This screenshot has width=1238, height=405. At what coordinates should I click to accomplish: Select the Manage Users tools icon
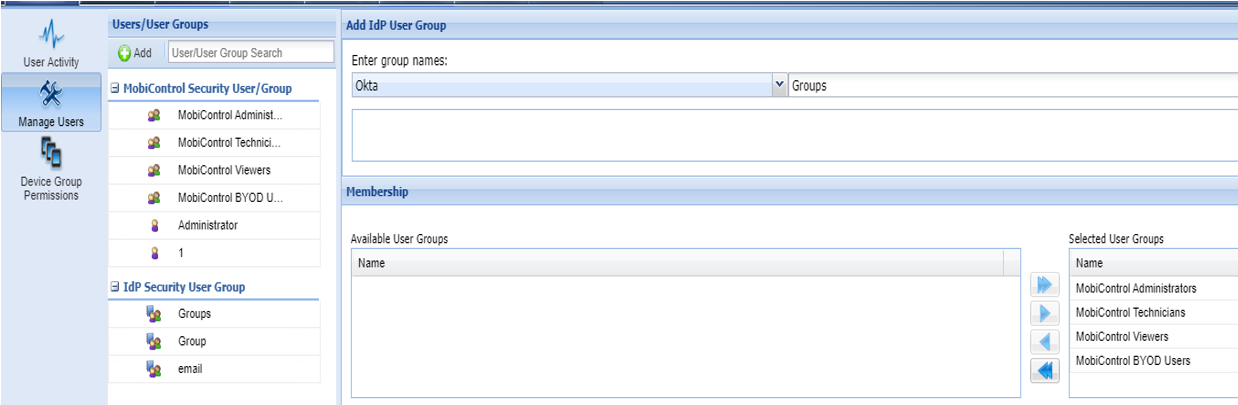50,95
